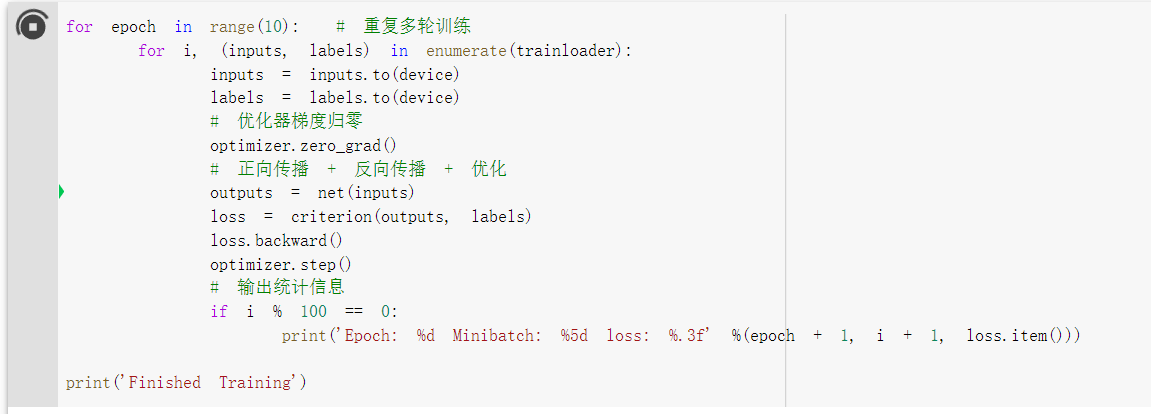Click the green current-line arrow marker

pos(61,192)
